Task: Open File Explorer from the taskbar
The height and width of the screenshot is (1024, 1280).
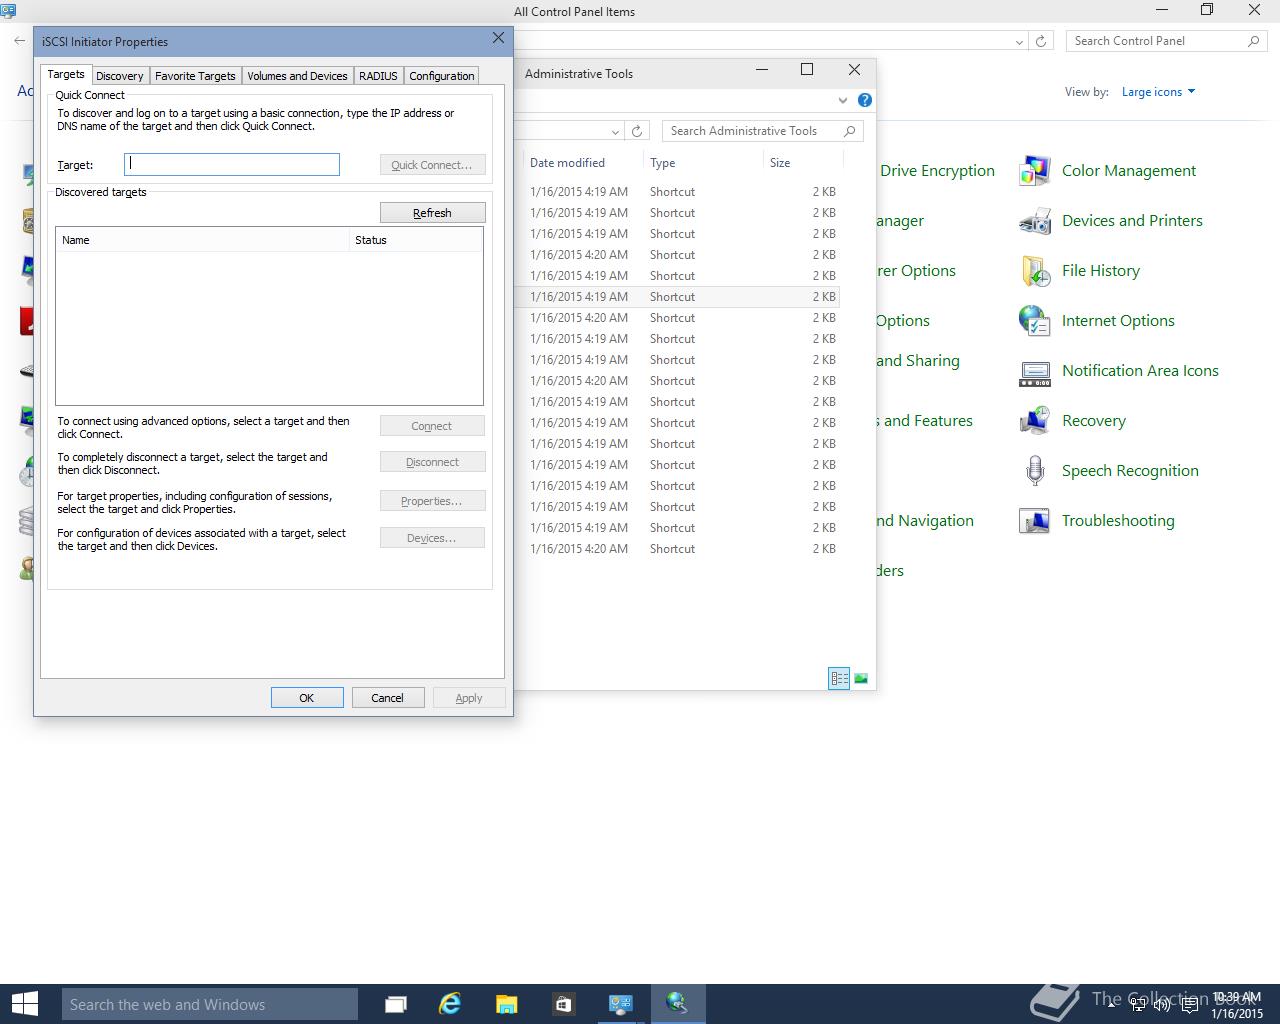Action: tap(507, 1004)
